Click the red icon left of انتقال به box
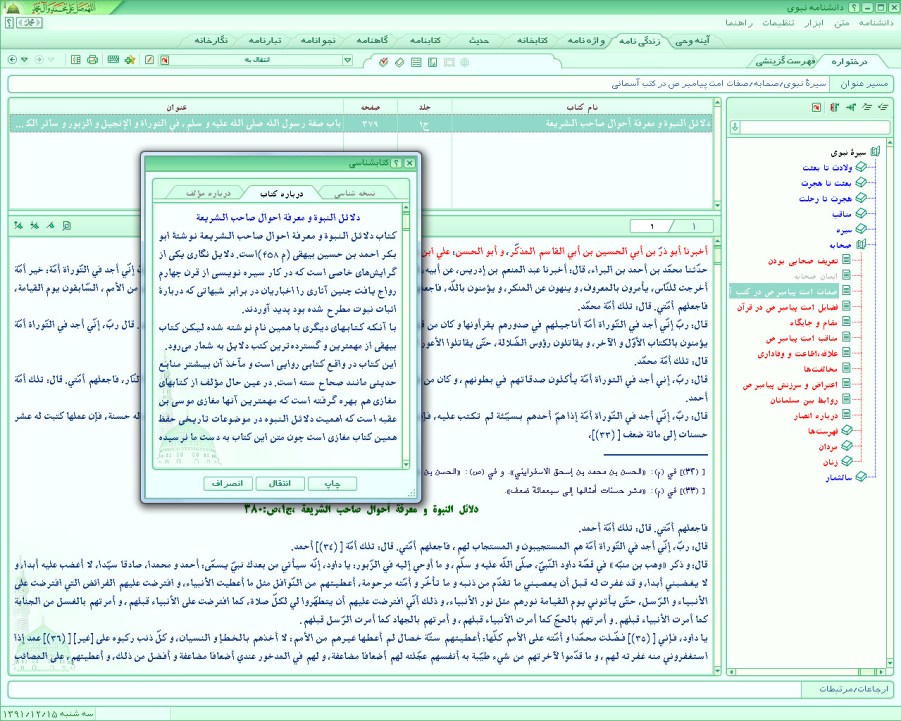Image resolution: width=901 pixels, height=721 pixels. point(164,60)
